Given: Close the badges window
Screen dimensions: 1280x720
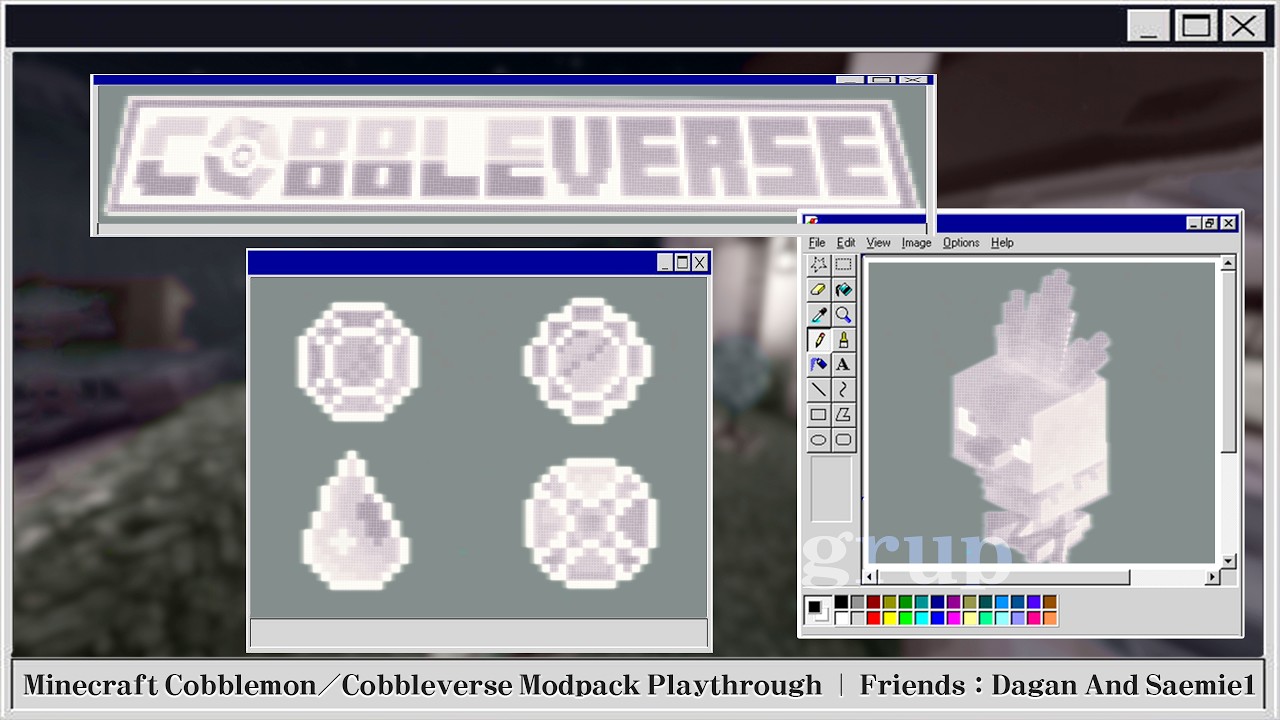Looking at the screenshot, I should [x=699, y=263].
